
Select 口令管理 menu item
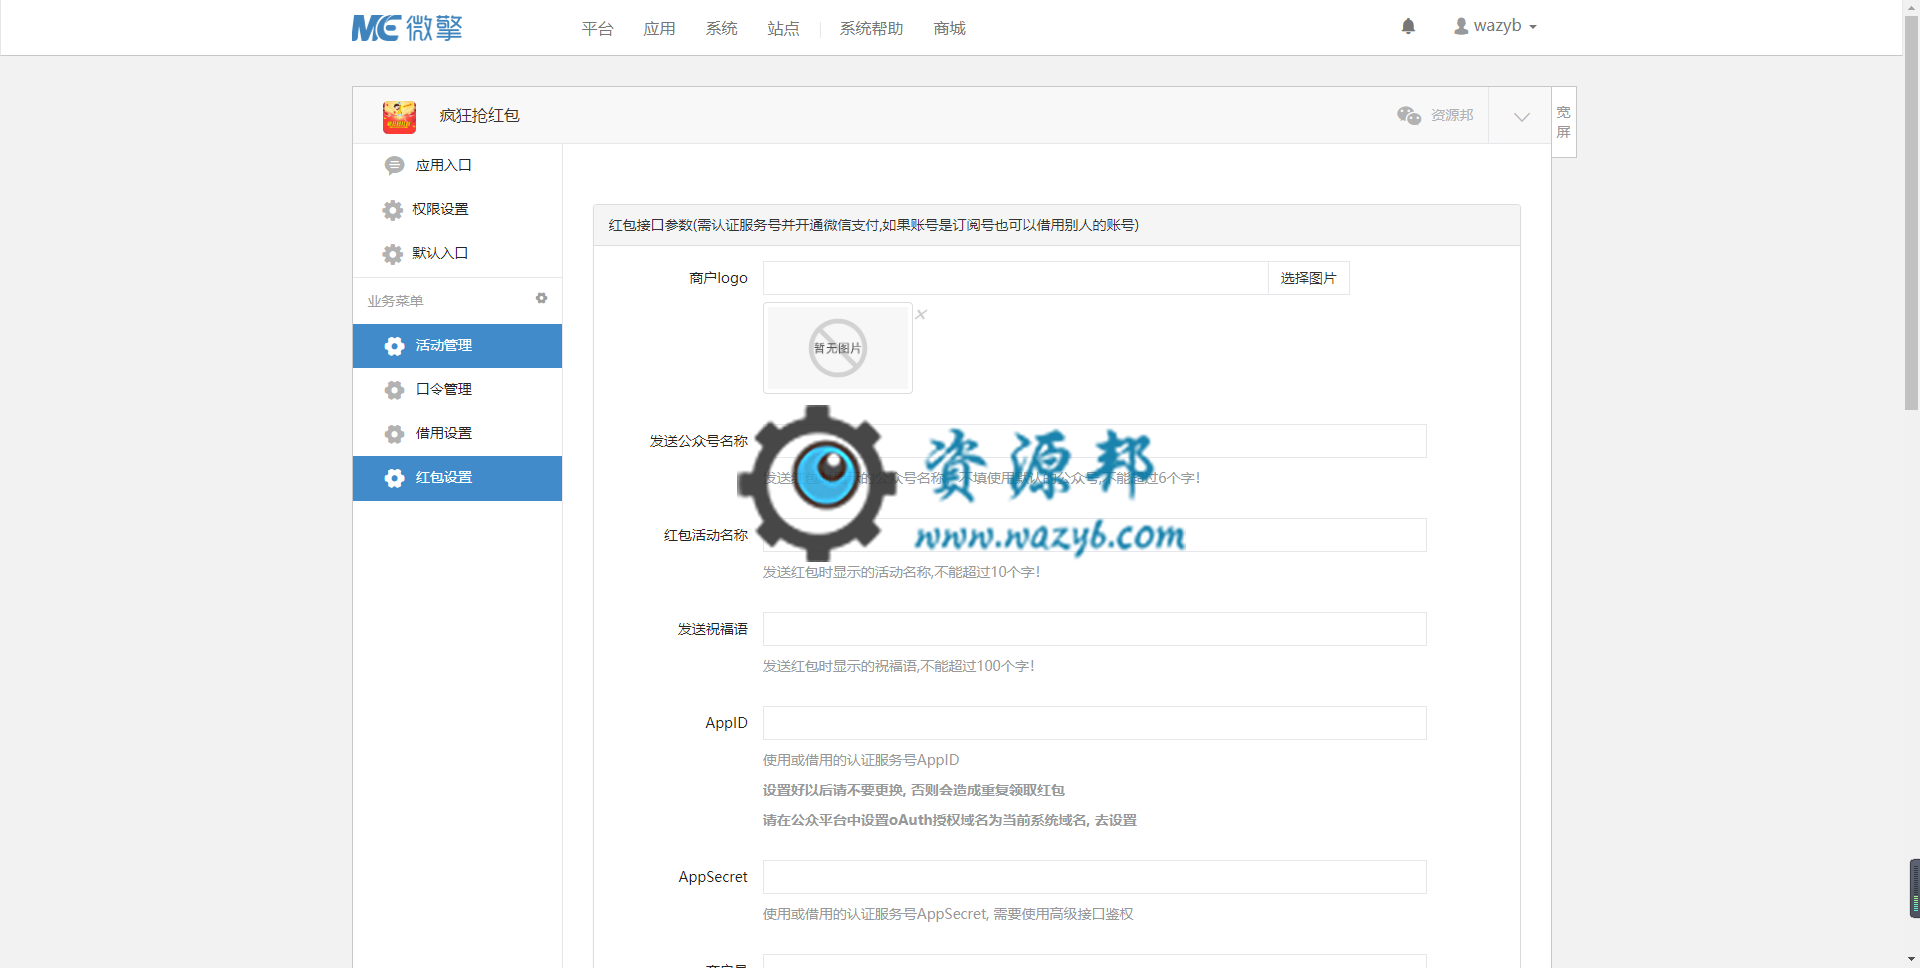click(457, 390)
